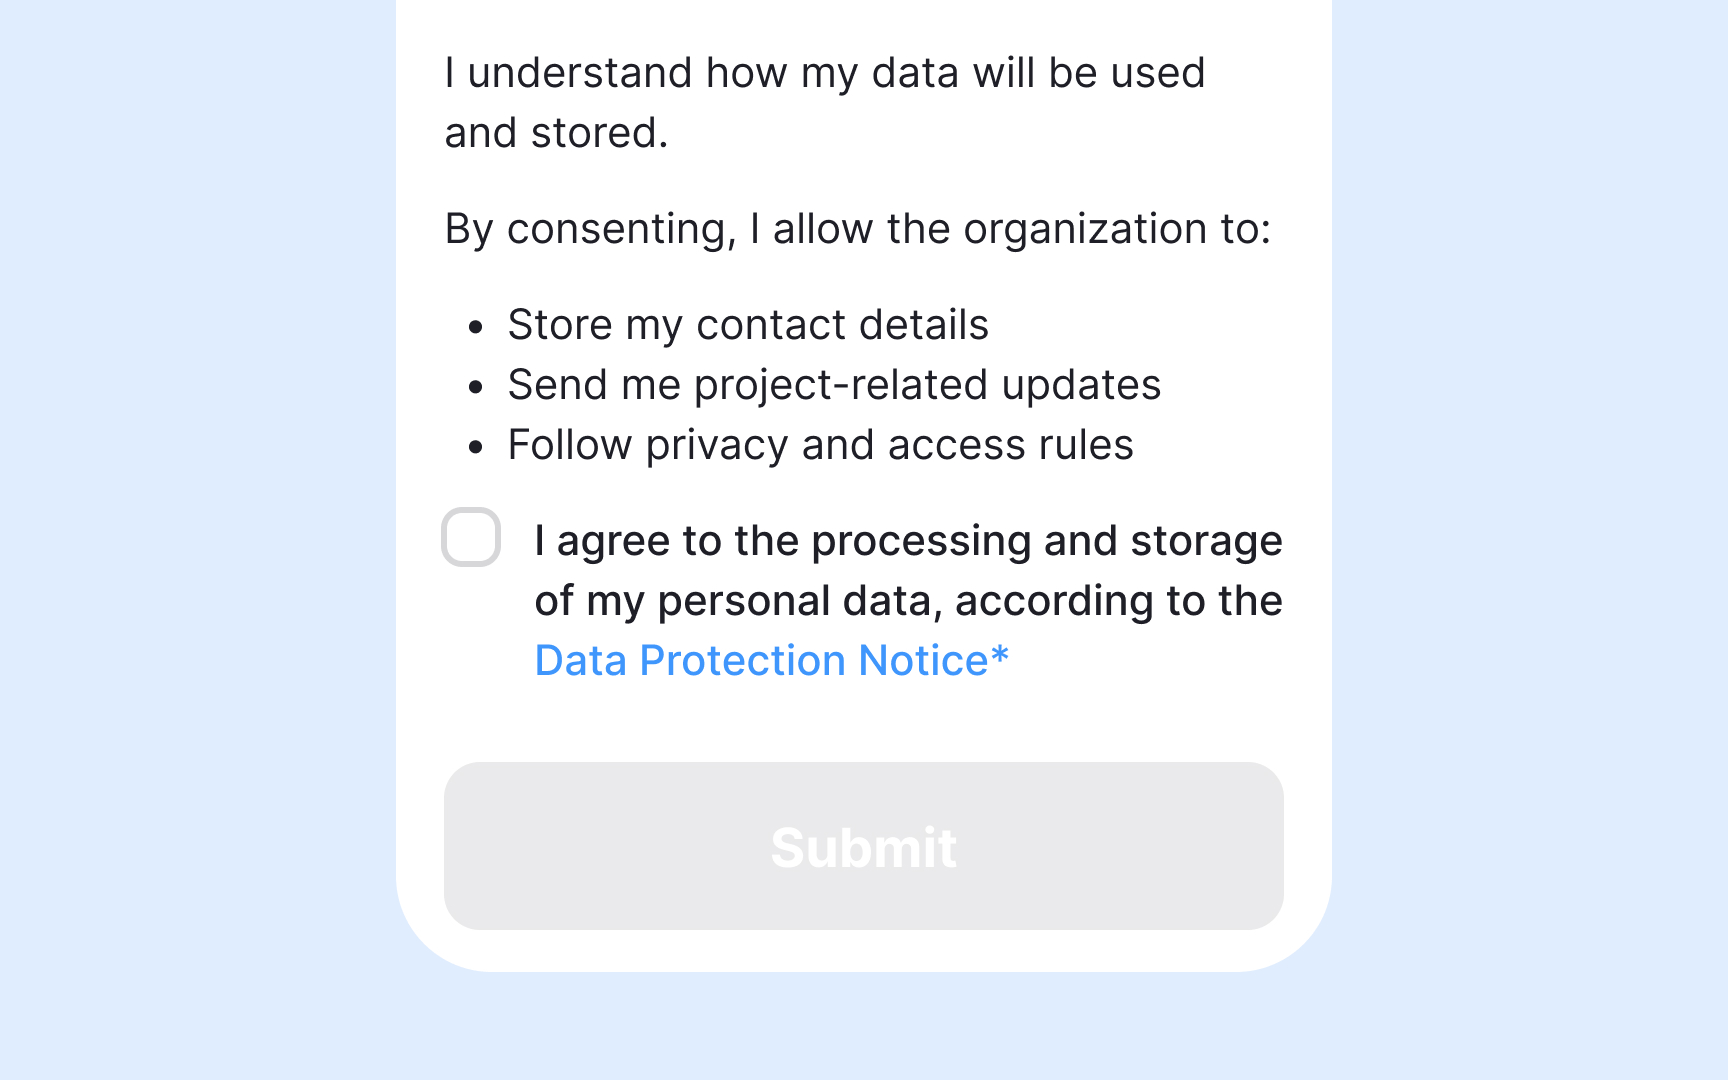The image size is (1728, 1080).
Task: Click the "I understand how my data" sentence
Action: [x=825, y=73]
